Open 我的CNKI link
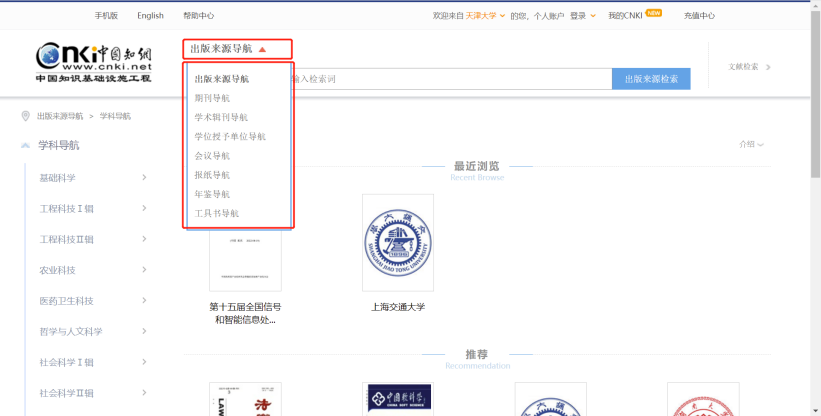This screenshot has height=416, width=821. pyautogui.click(x=625, y=16)
